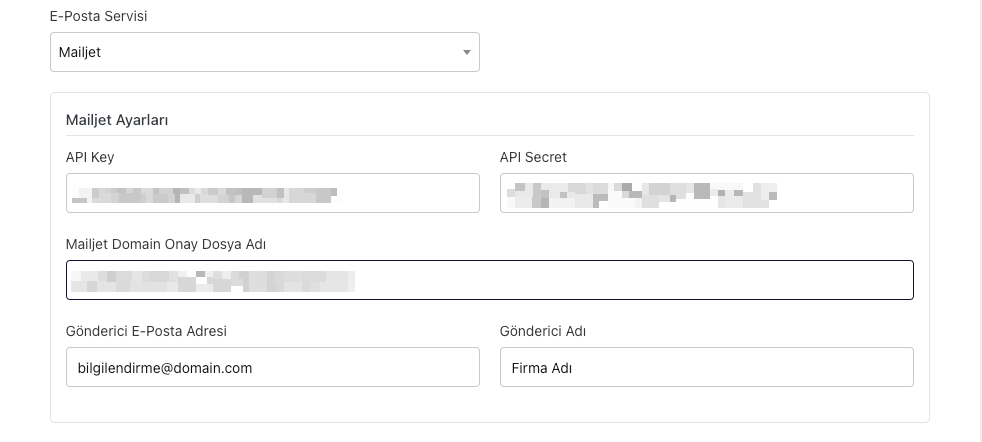This screenshot has height=442, width=982.
Task: Open the E-Posta Servisi dropdown
Action: click(264, 52)
